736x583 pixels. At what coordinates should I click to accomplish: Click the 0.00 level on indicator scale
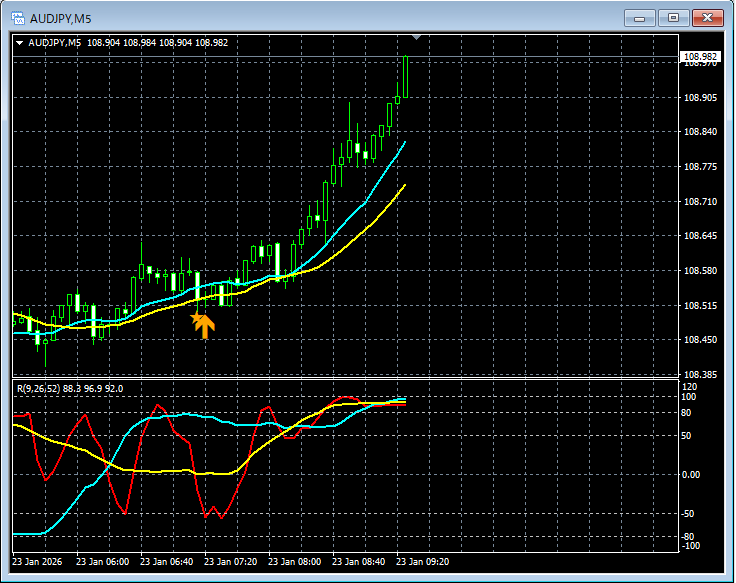690,475
